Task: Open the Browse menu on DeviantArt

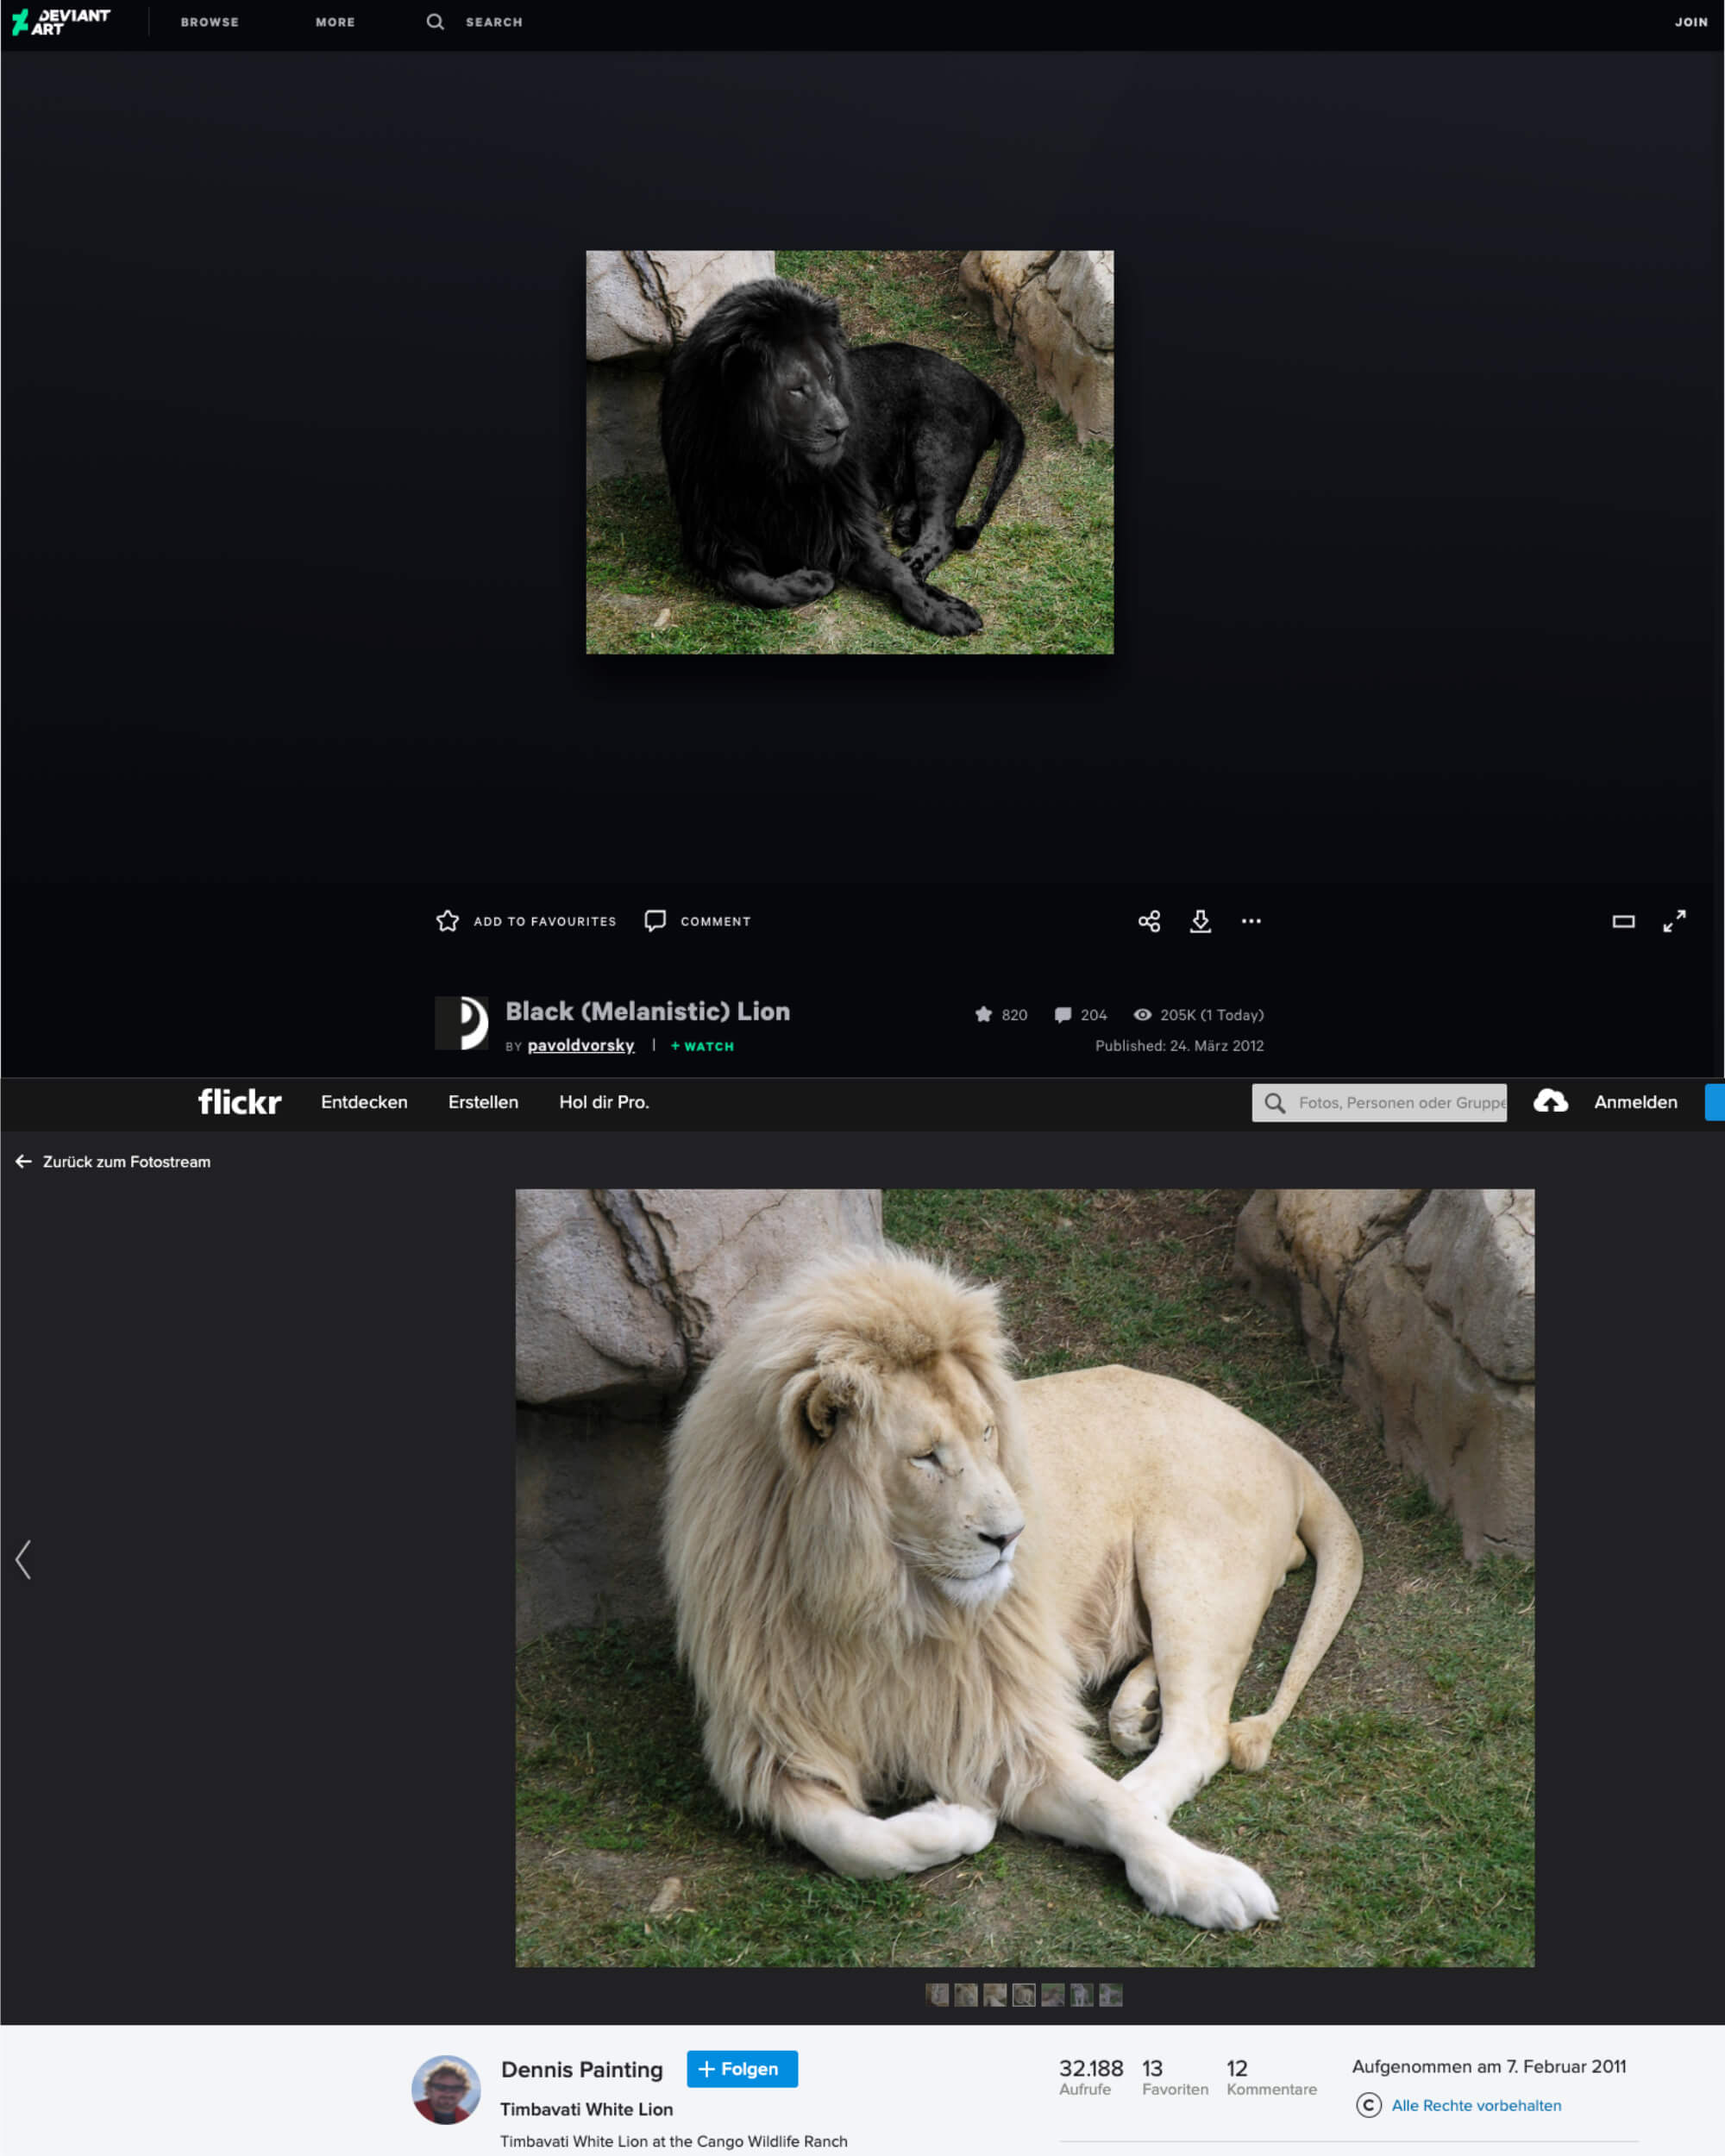Action: (210, 22)
